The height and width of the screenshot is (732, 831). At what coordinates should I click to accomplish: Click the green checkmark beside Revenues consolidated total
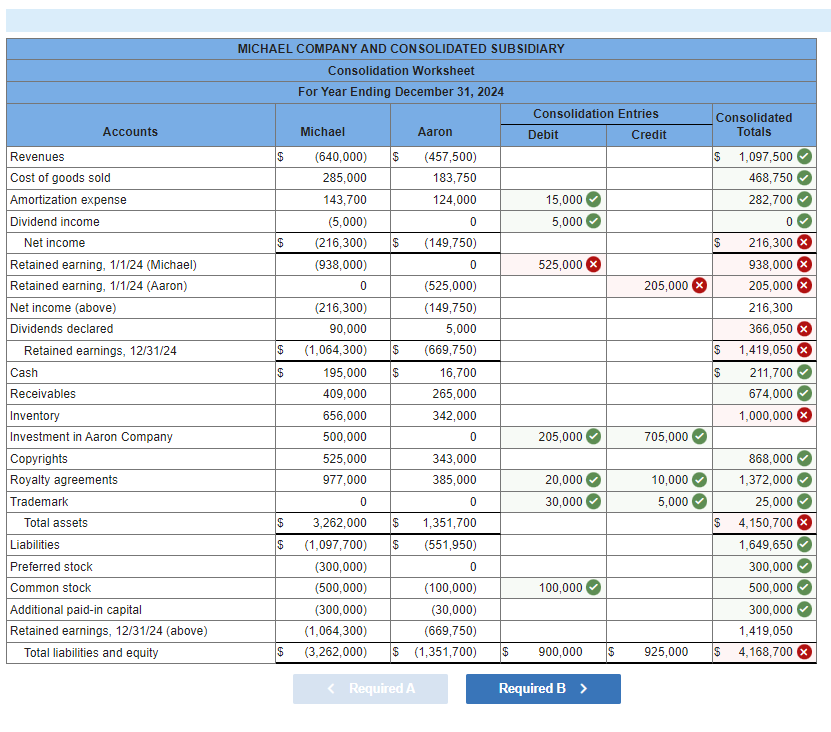point(805,157)
